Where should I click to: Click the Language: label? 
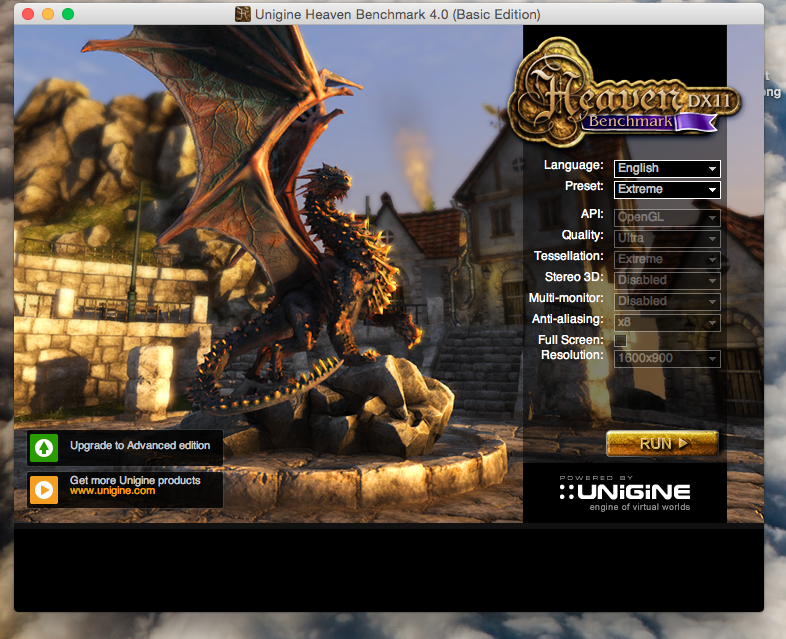pos(573,165)
